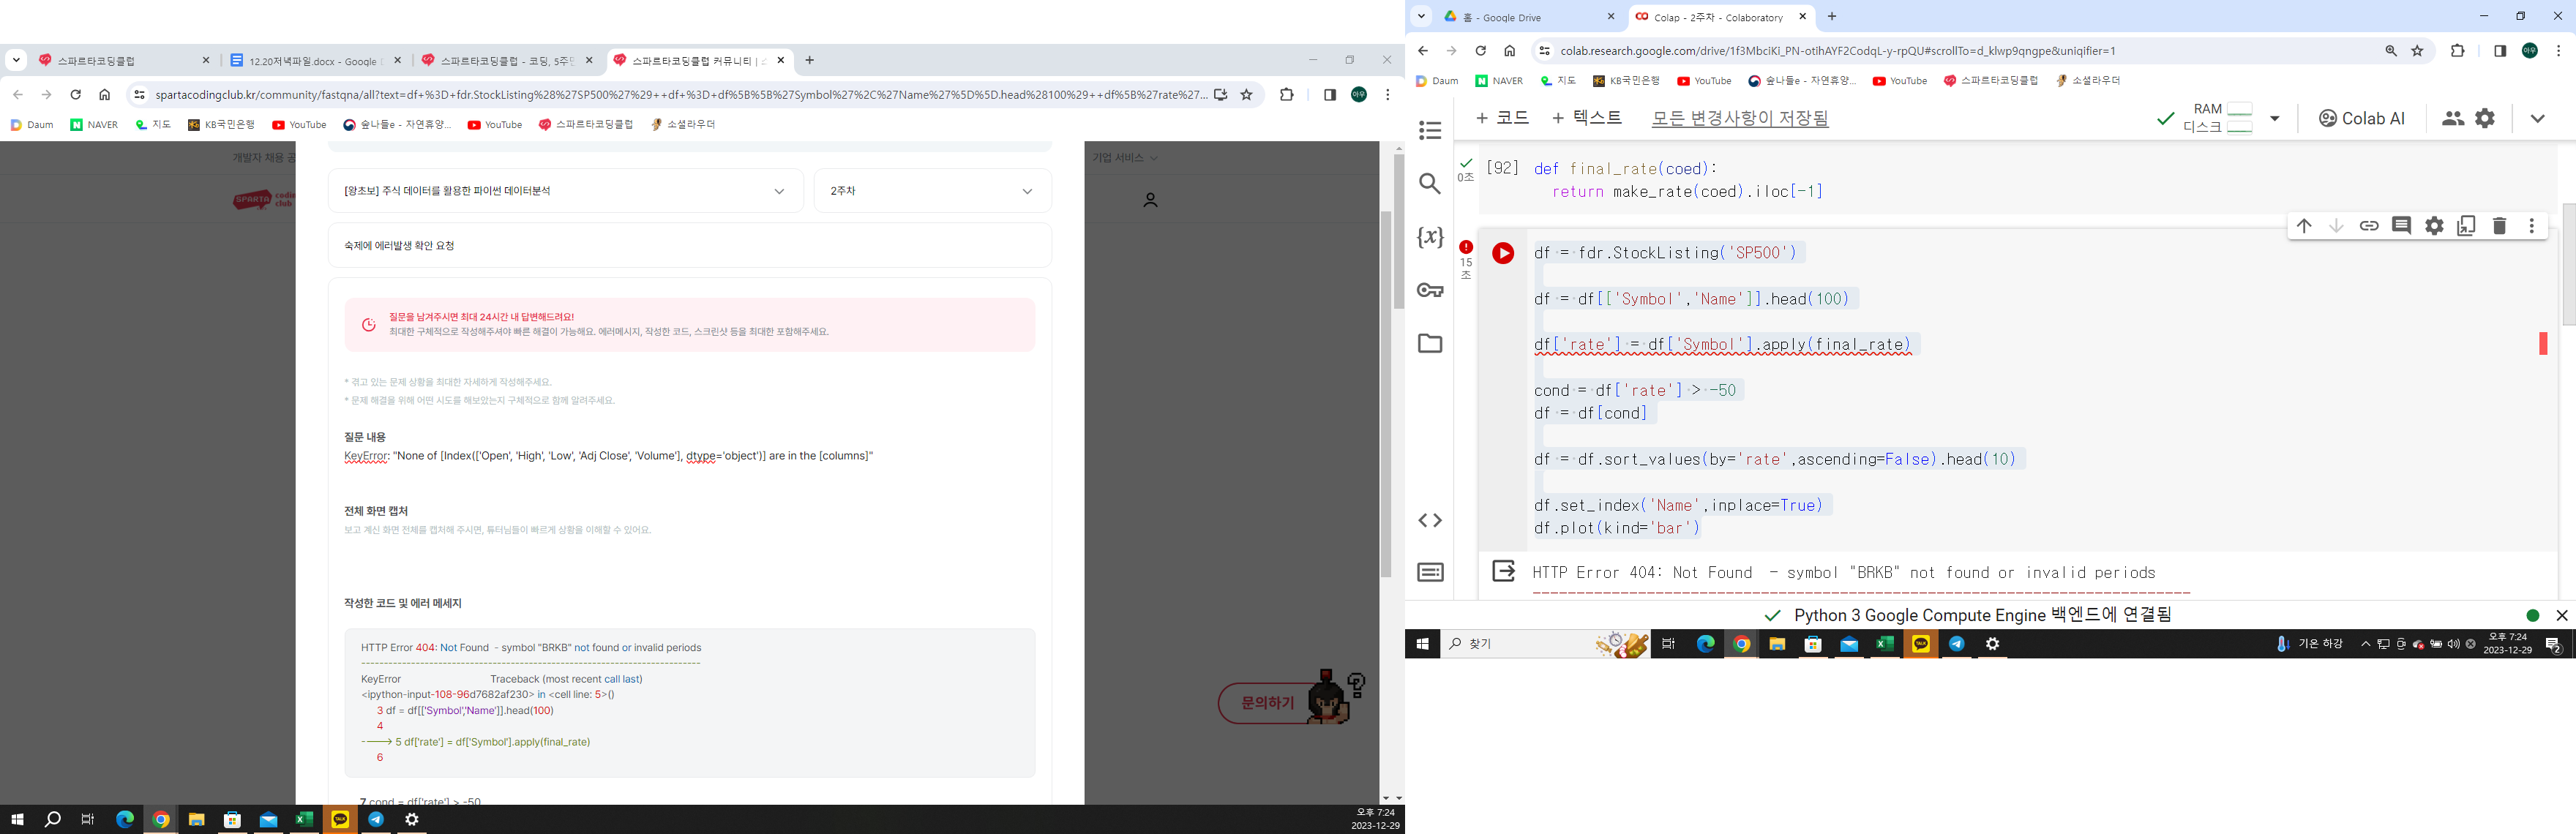The height and width of the screenshot is (834, 2576).
Task: Click the Colab address bar URL
Action: [x=1837, y=51]
